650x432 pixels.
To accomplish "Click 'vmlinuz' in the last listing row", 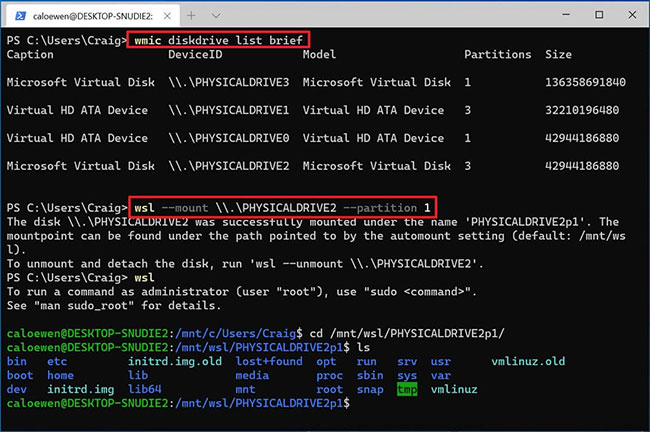I will click(x=454, y=389).
